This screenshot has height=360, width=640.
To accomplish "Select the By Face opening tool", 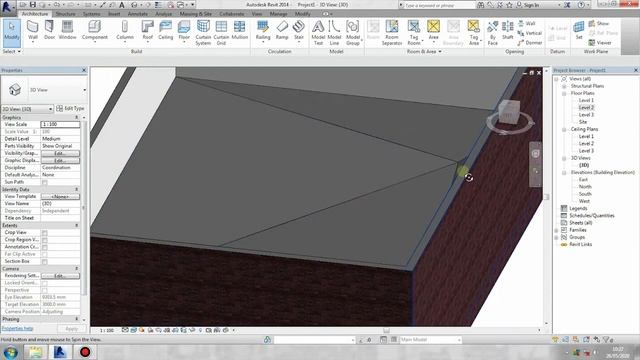I will pos(493,33).
